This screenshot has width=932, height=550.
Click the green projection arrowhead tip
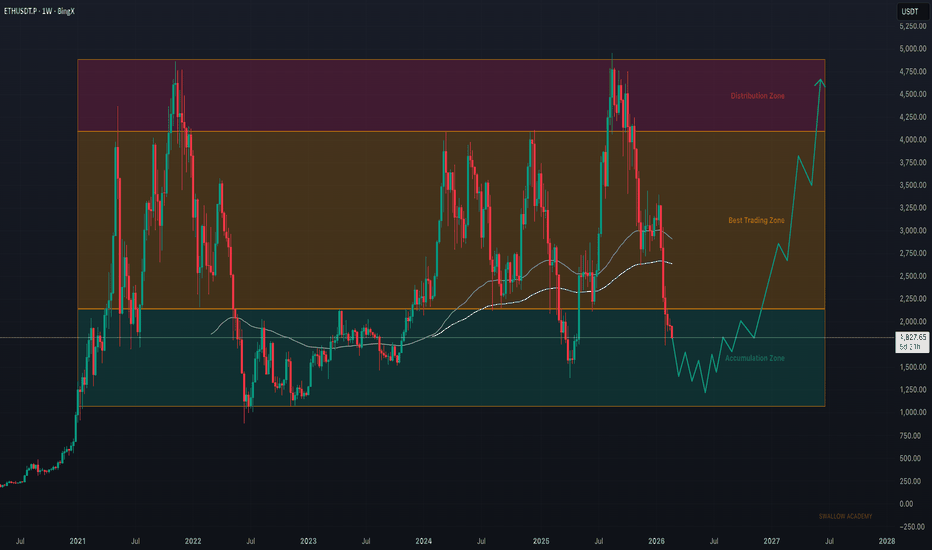pos(820,80)
